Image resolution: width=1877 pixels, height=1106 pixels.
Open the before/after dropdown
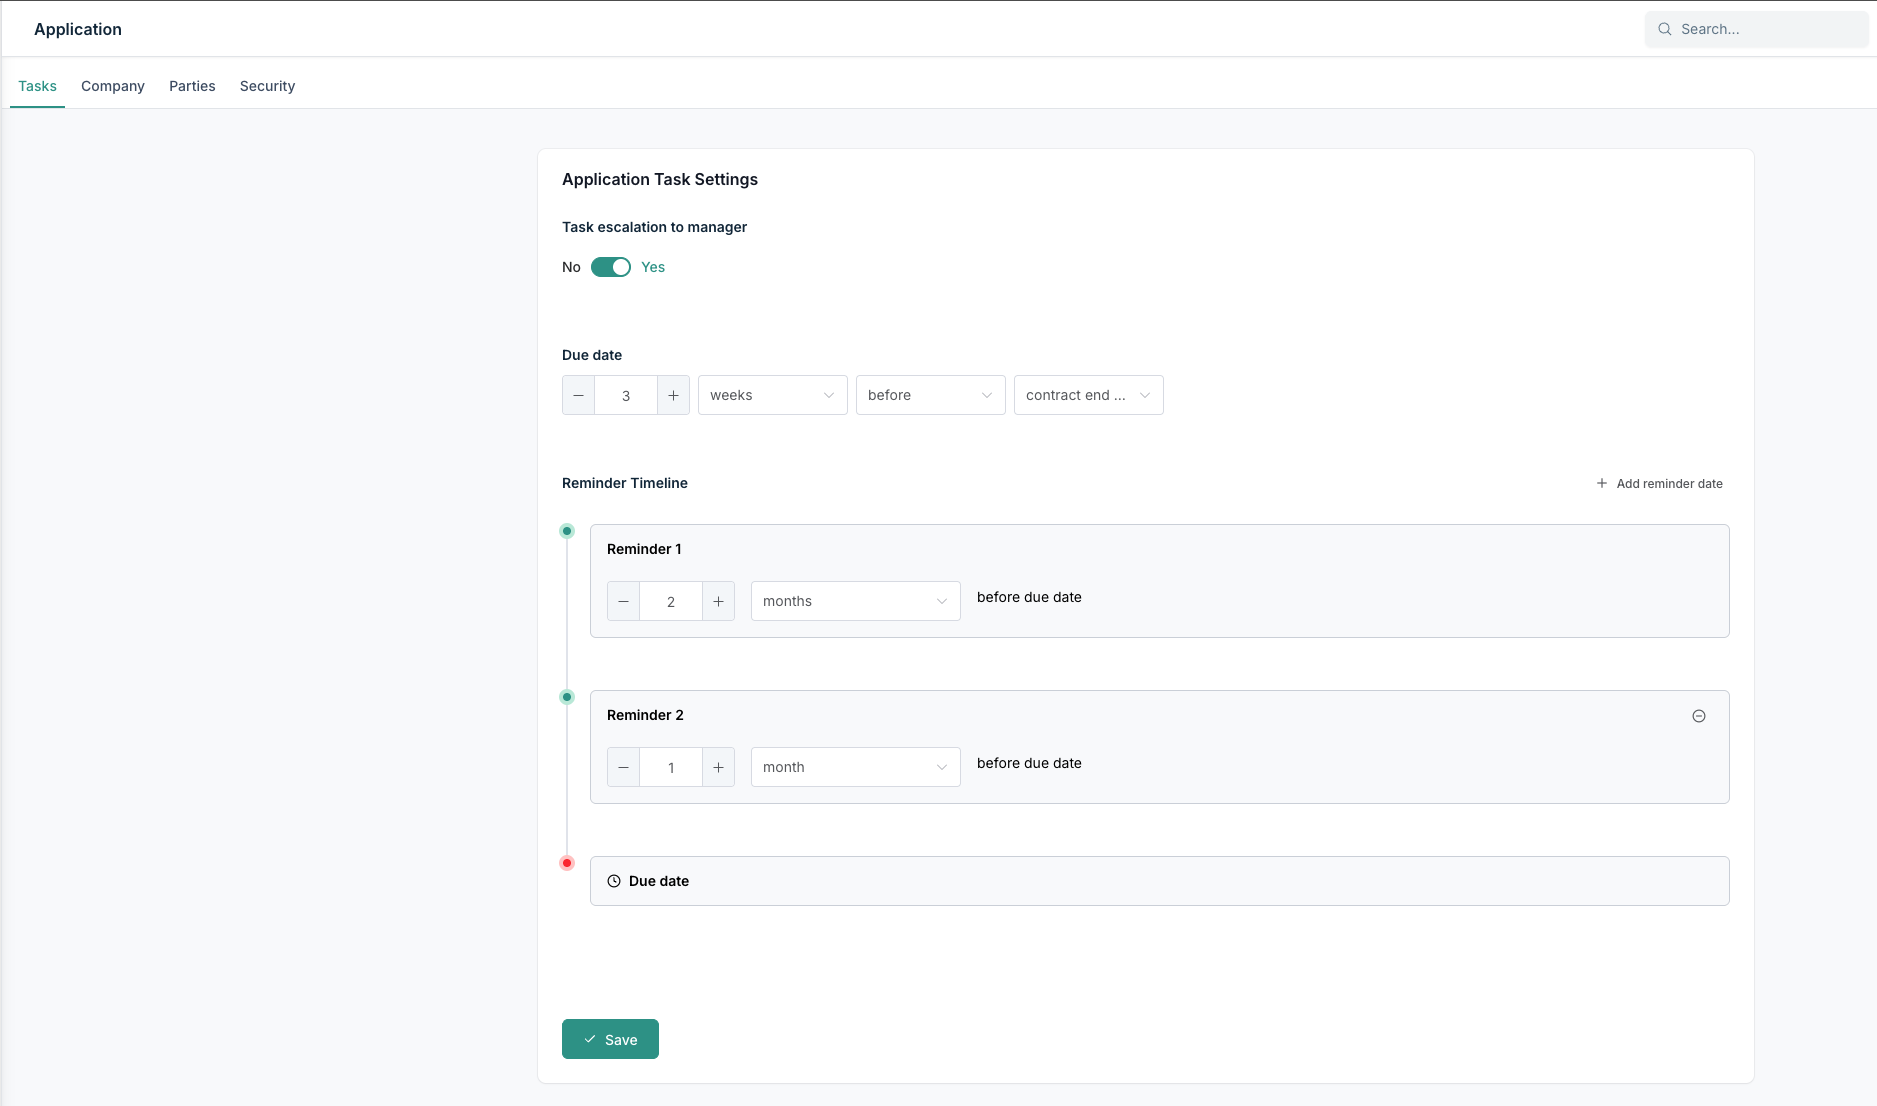tap(930, 395)
